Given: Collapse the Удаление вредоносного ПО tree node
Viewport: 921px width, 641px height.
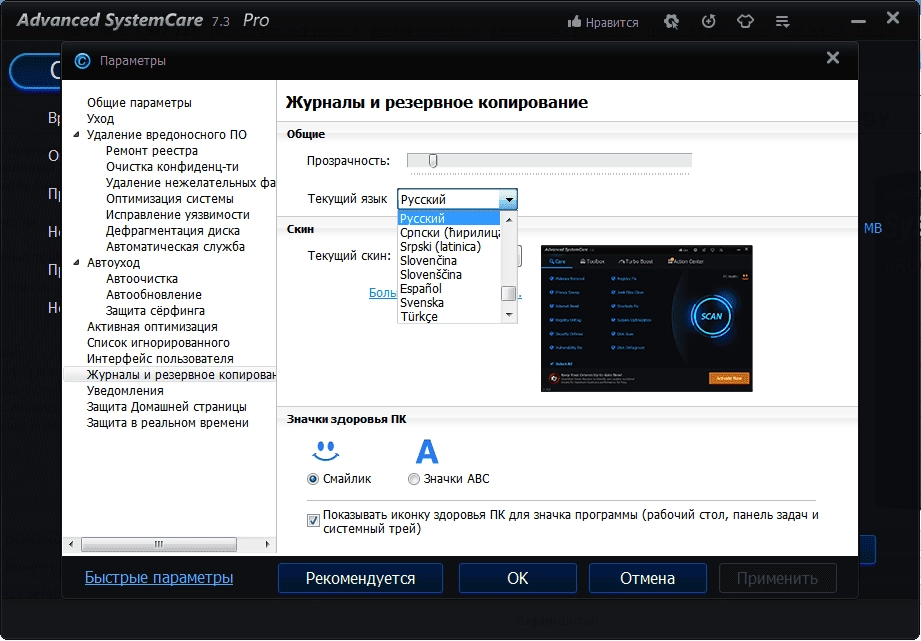Looking at the screenshot, I should [76, 135].
